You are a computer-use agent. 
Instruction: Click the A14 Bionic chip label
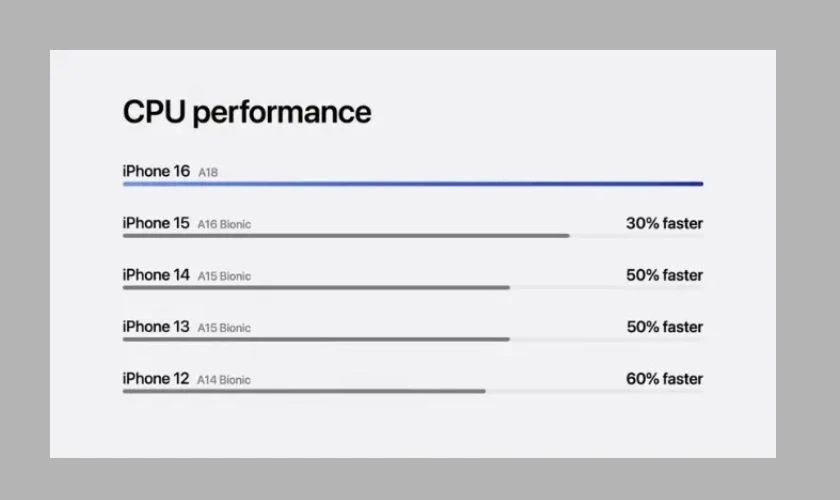pos(224,381)
